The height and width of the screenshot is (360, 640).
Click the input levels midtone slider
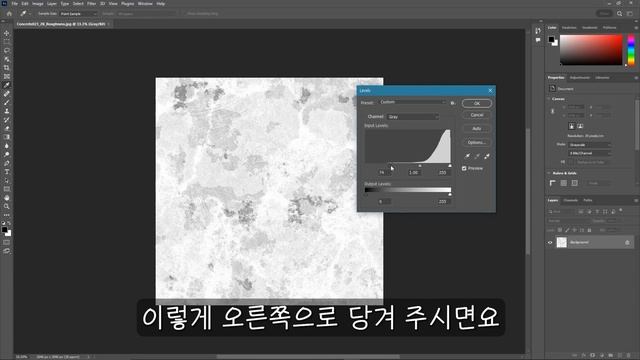[x=420, y=166]
